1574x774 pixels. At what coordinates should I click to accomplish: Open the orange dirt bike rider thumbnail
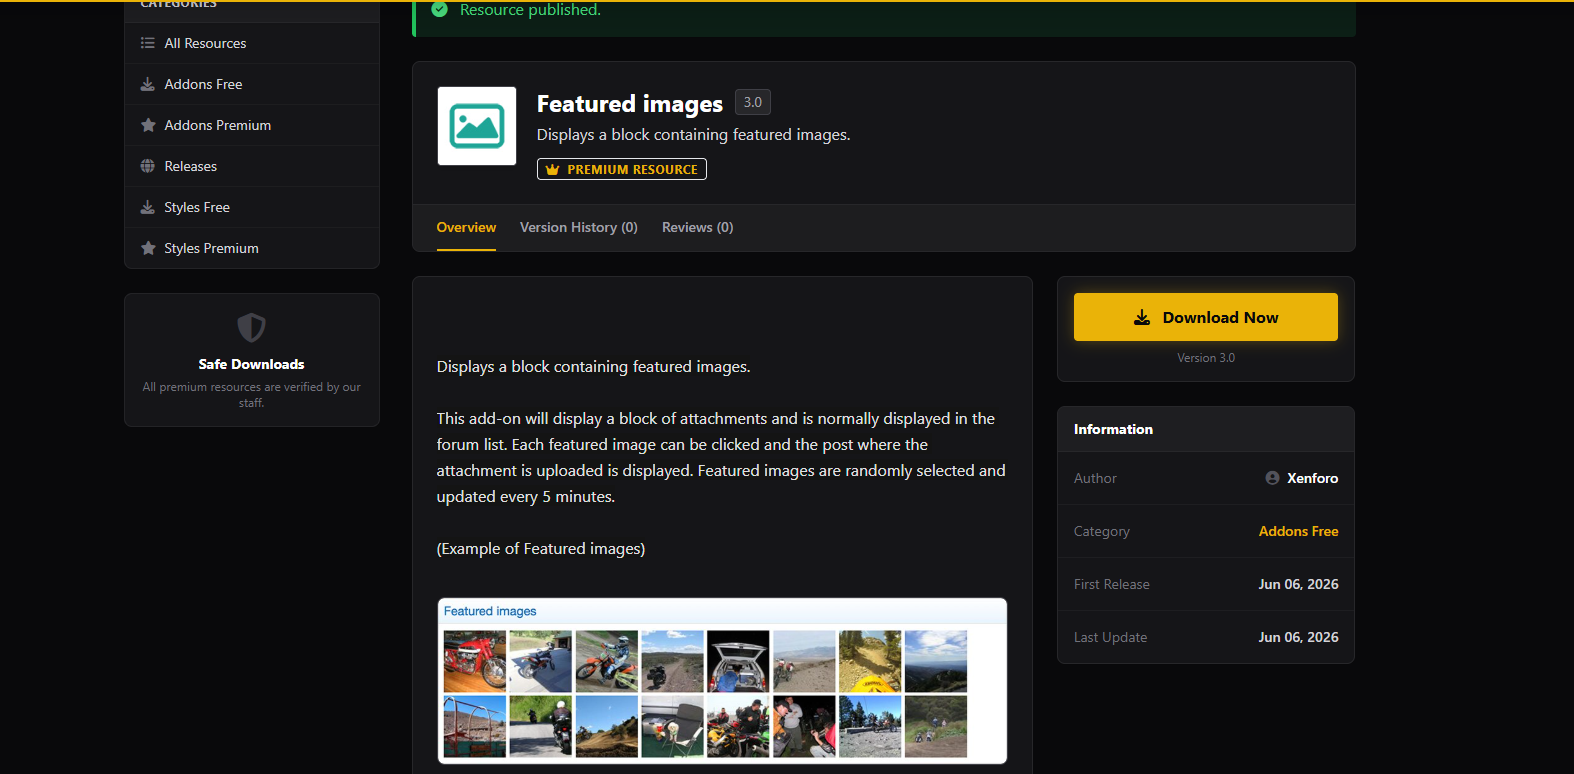click(607, 661)
